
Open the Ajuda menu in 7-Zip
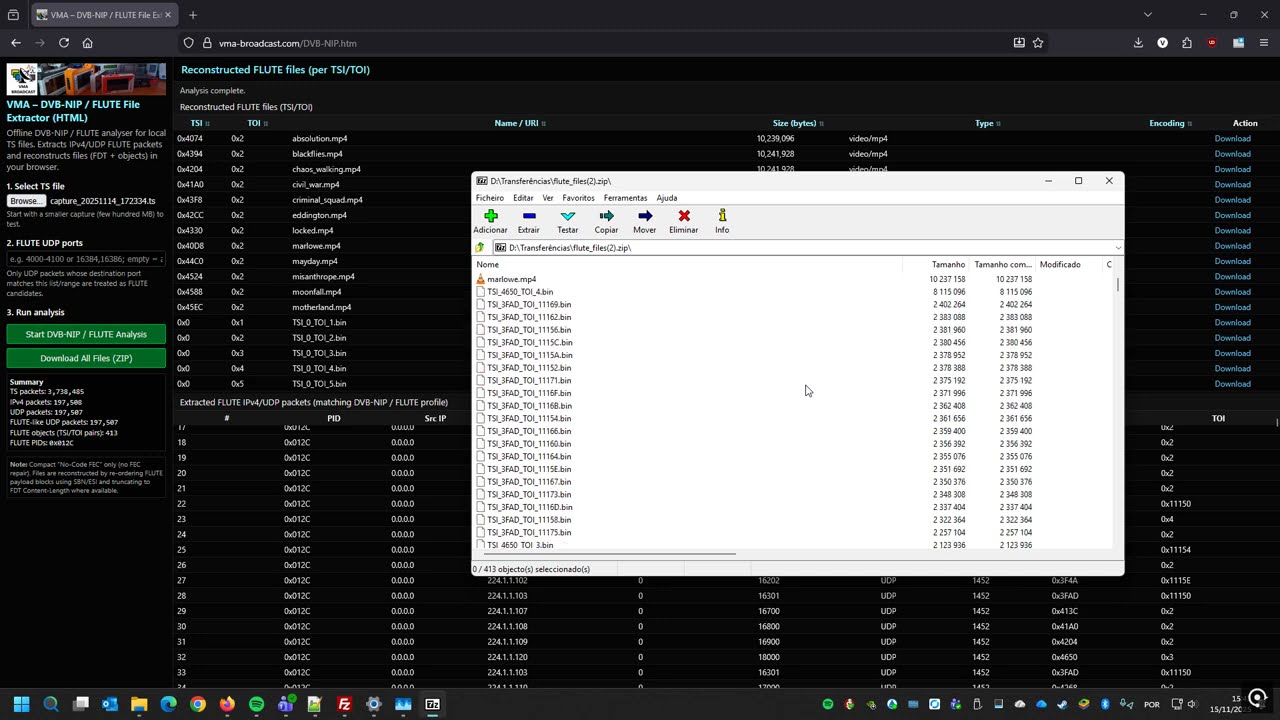click(666, 198)
